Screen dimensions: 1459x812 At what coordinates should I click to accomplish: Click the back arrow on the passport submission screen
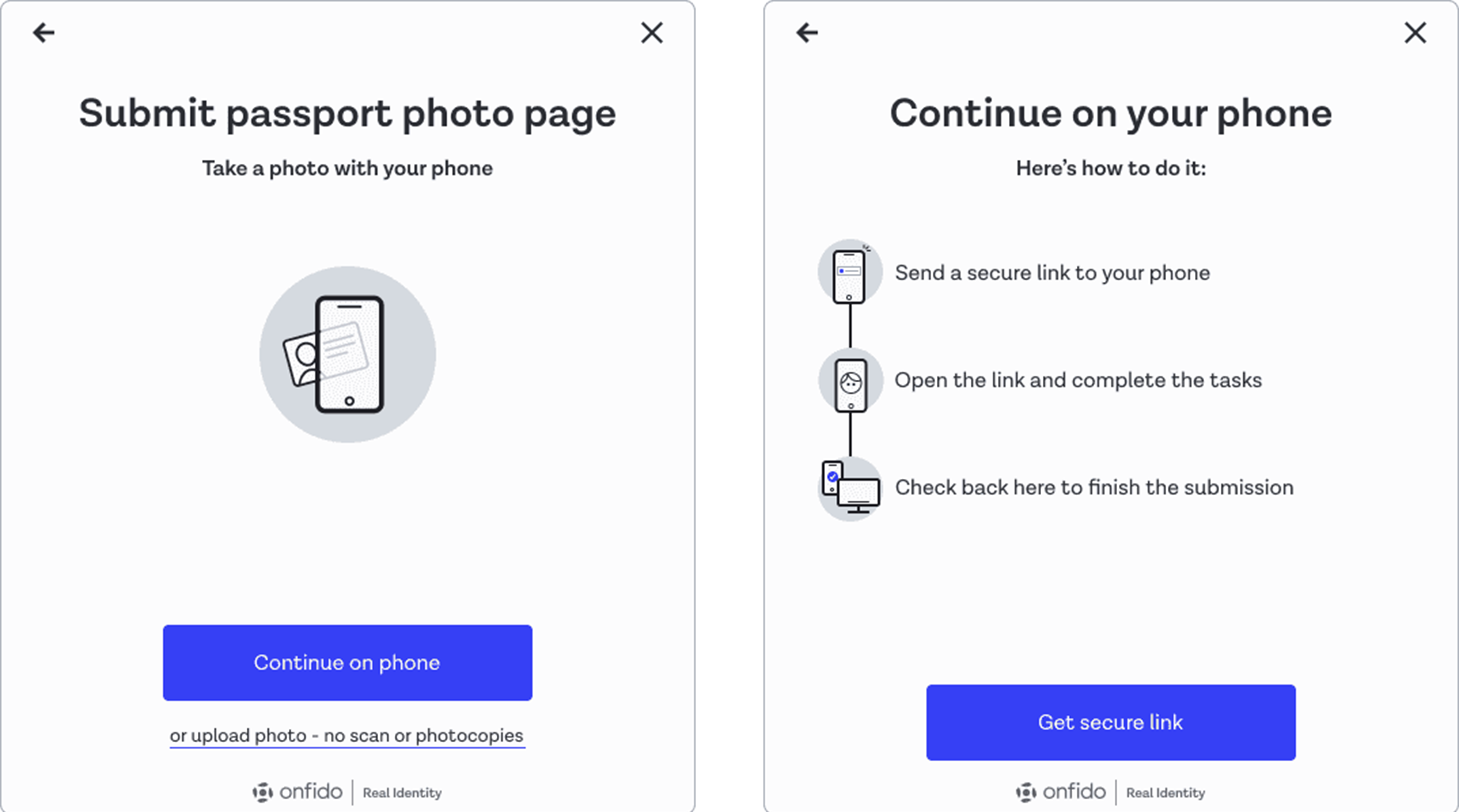coord(44,32)
